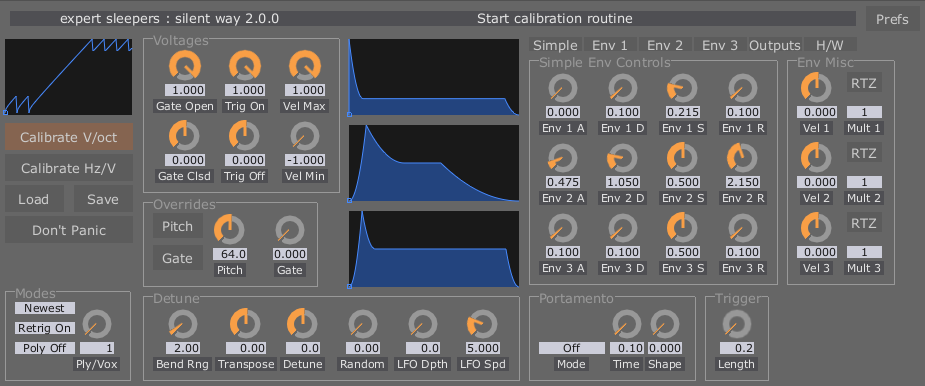Click the Portamento Time knob

[626, 324]
